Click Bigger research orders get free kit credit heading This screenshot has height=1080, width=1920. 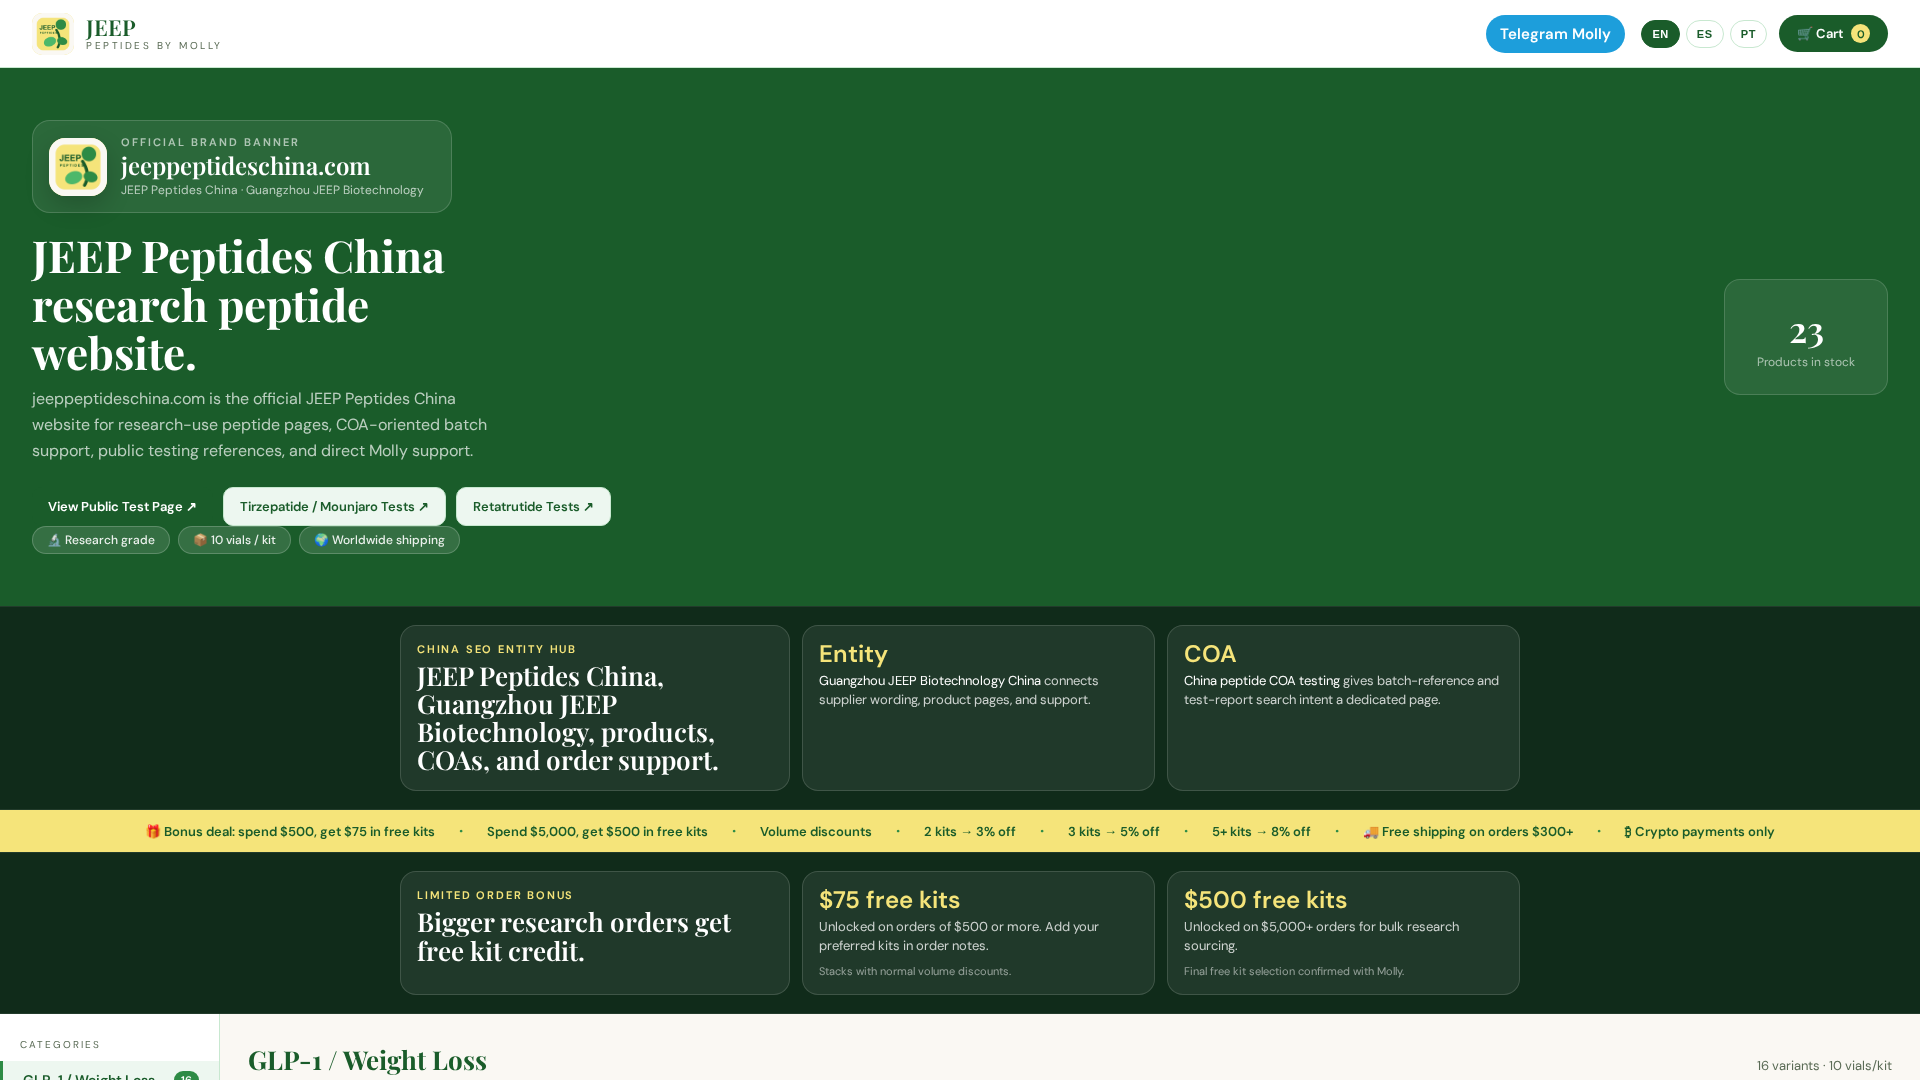point(574,936)
